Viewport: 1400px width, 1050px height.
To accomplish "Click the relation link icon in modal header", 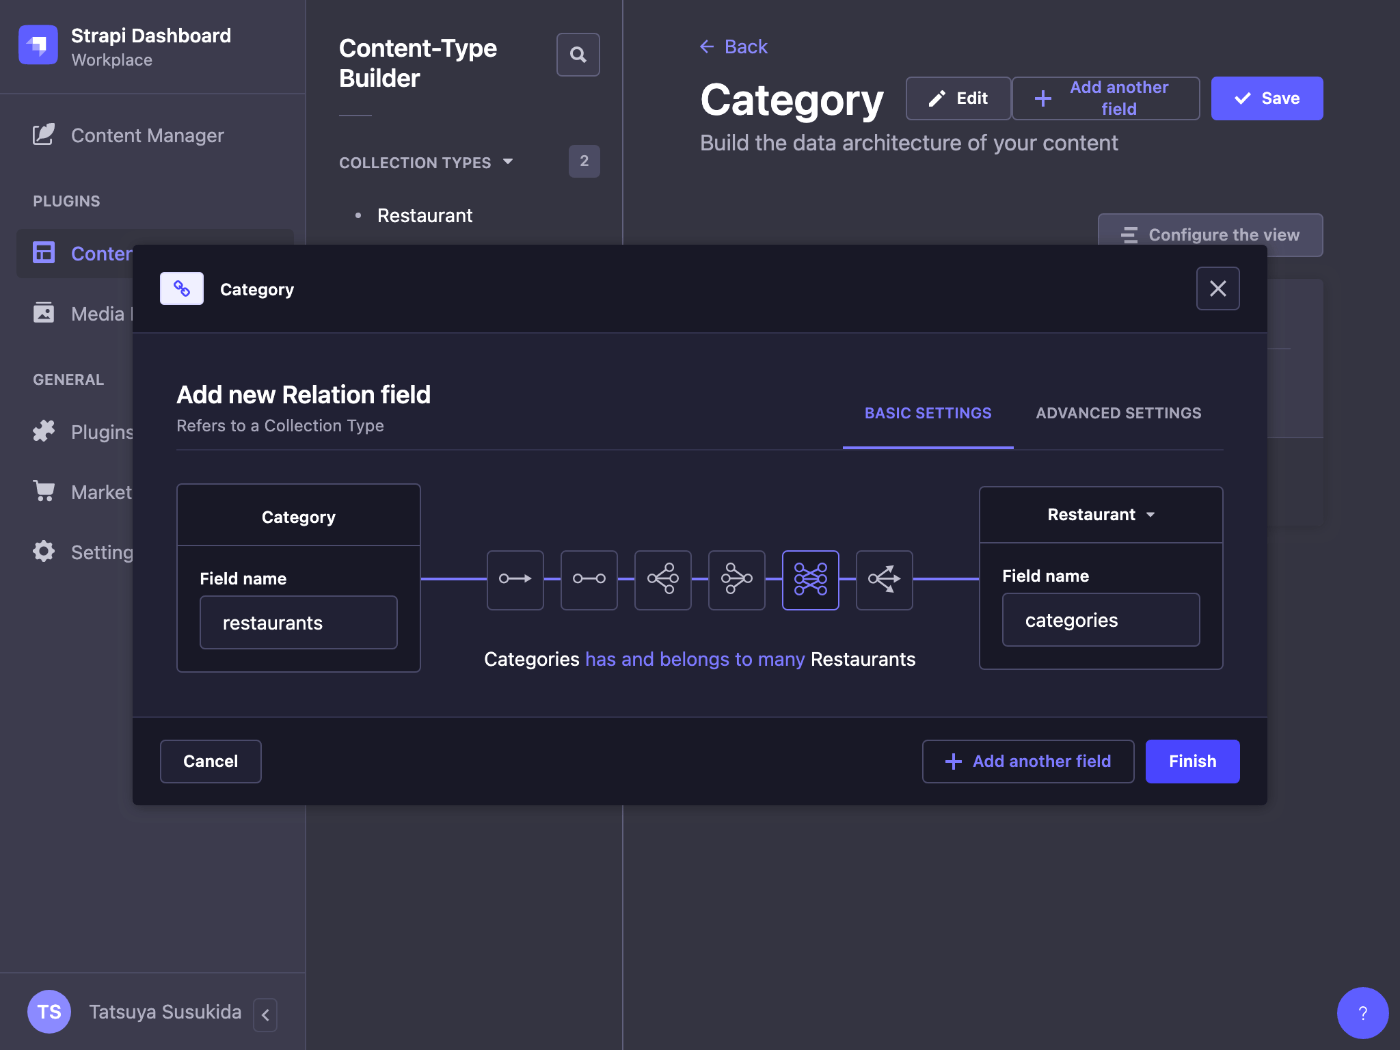I will (x=182, y=289).
